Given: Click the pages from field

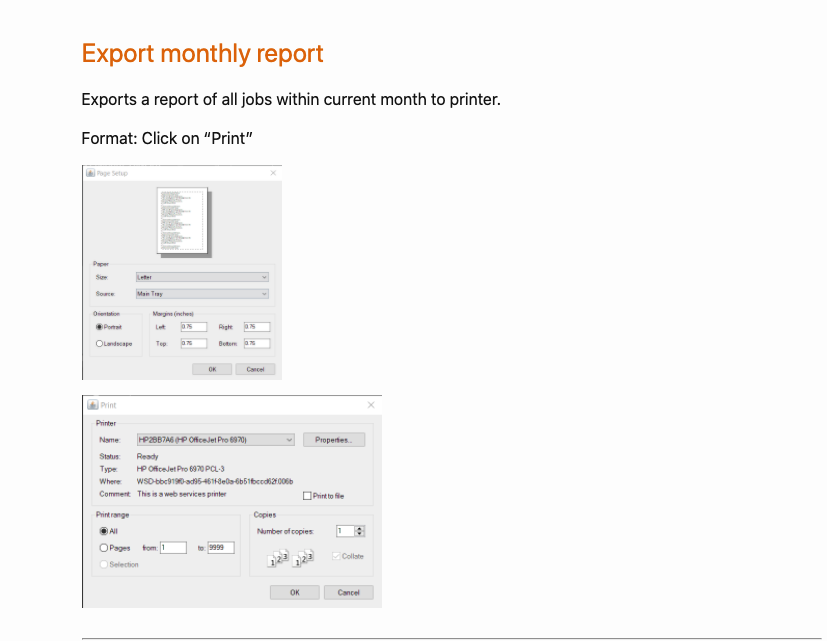Looking at the screenshot, I should 174,548.
